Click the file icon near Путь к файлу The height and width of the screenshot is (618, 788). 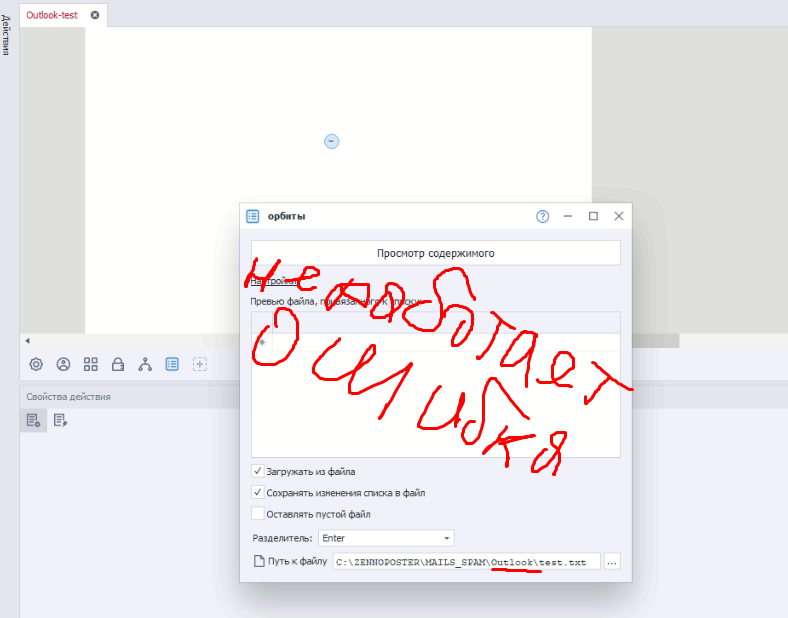pos(258,561)
